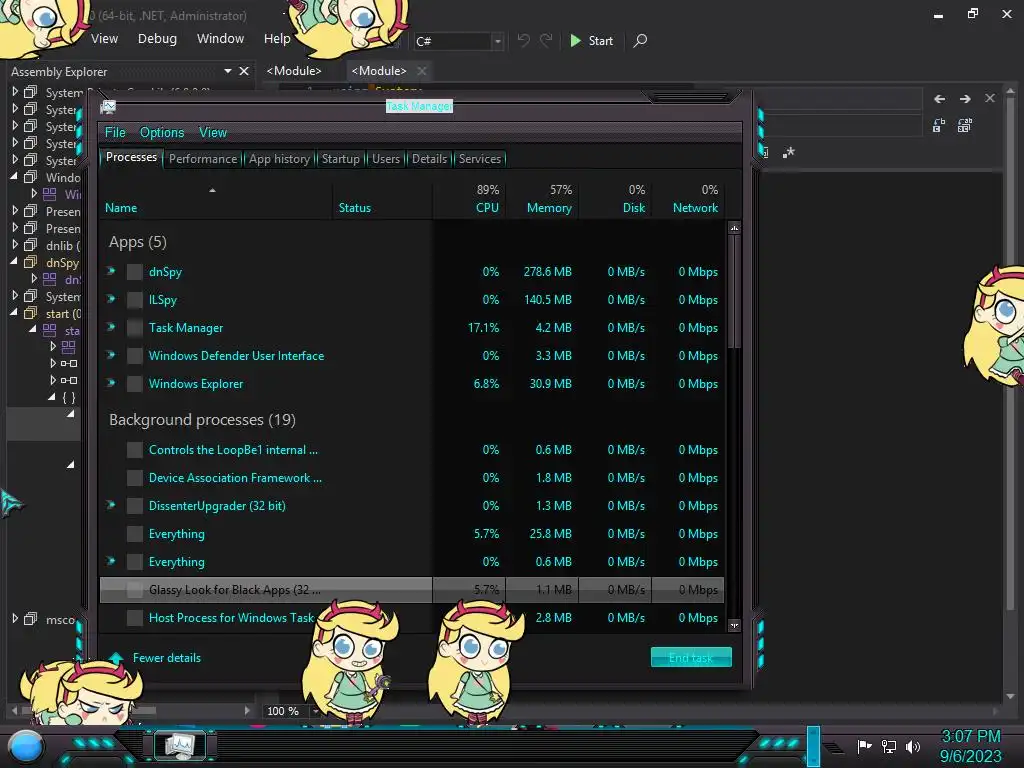Viewport: 1024px width, 768px height.
Task: Open the C# language dropdown
Action: [x=498, y=41]
